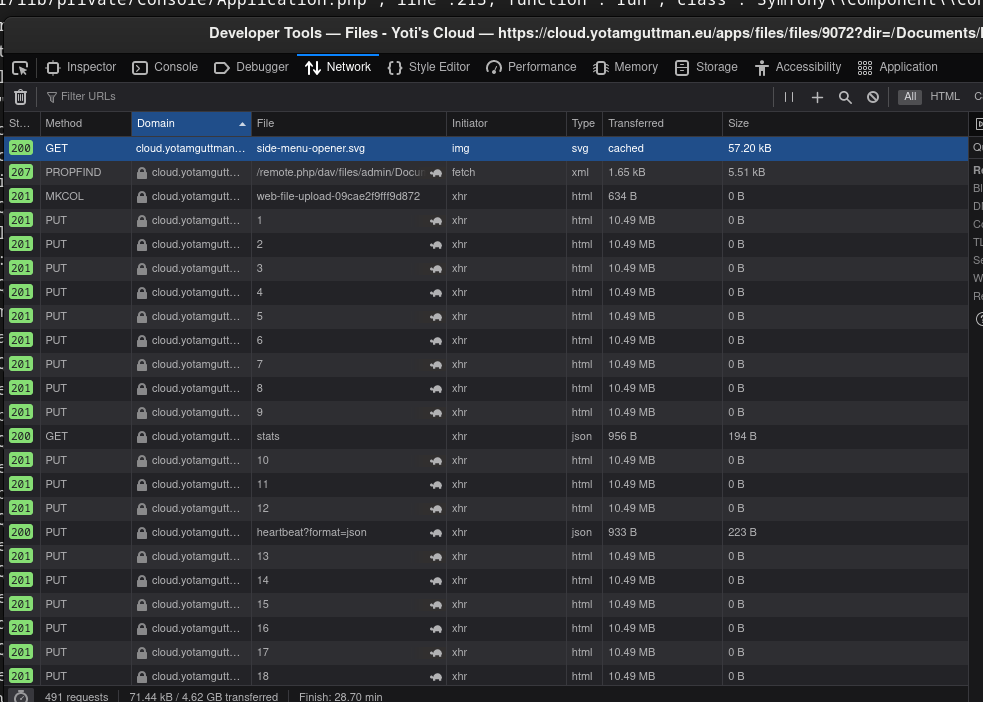The width and height of the screenshot is (983, 702).
Task: Clear network log with trash icon
Action: click(x=20, y=97)
